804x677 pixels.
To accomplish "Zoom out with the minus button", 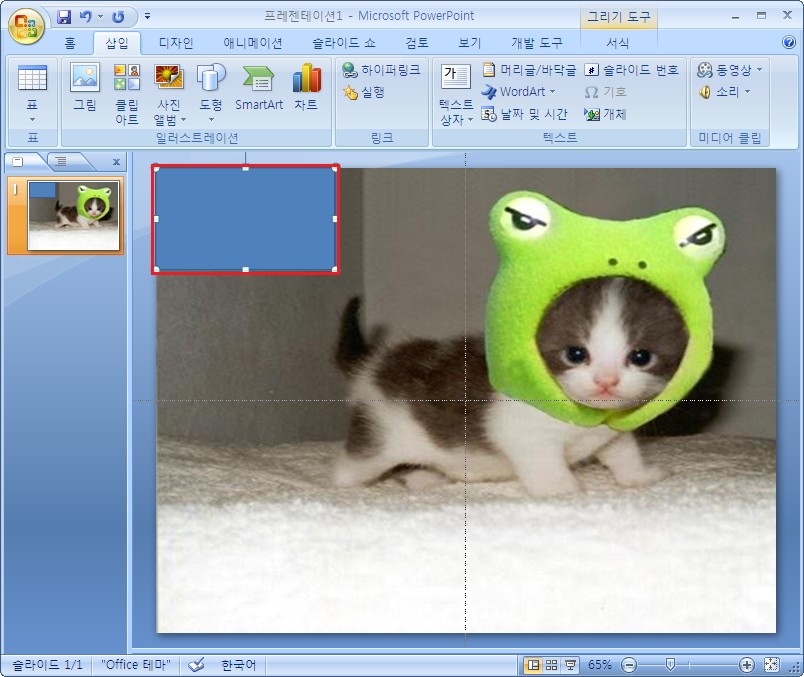I will [629, 665].
